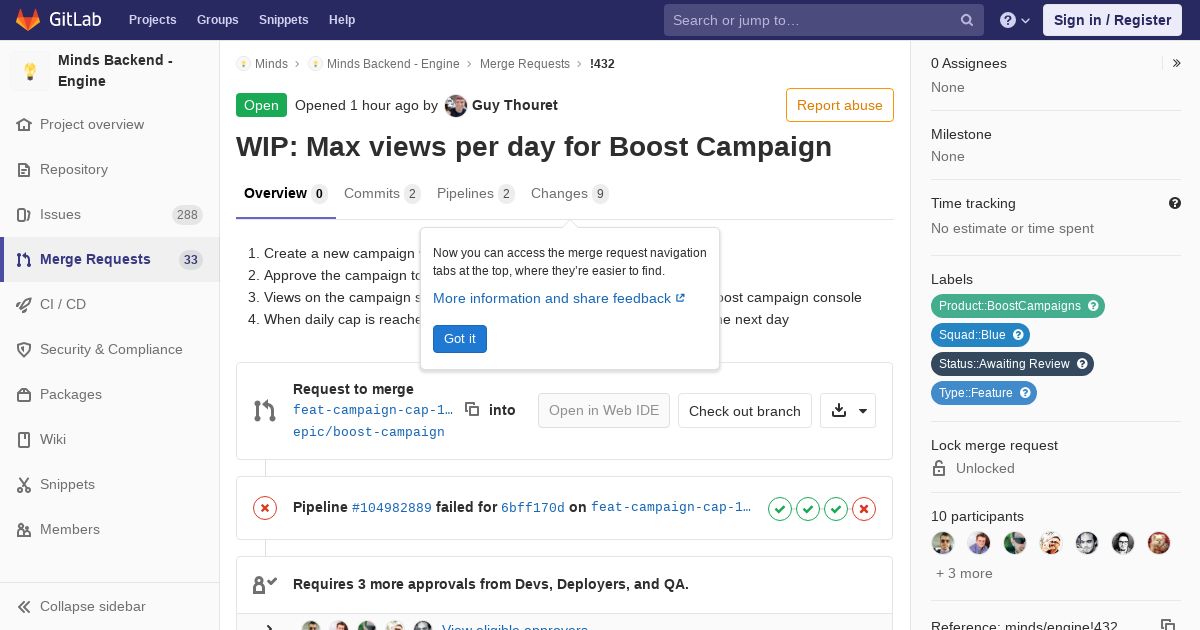1200x630 pixels.
Task: Click the Project overview home icon
Action: tap(24, 125)
